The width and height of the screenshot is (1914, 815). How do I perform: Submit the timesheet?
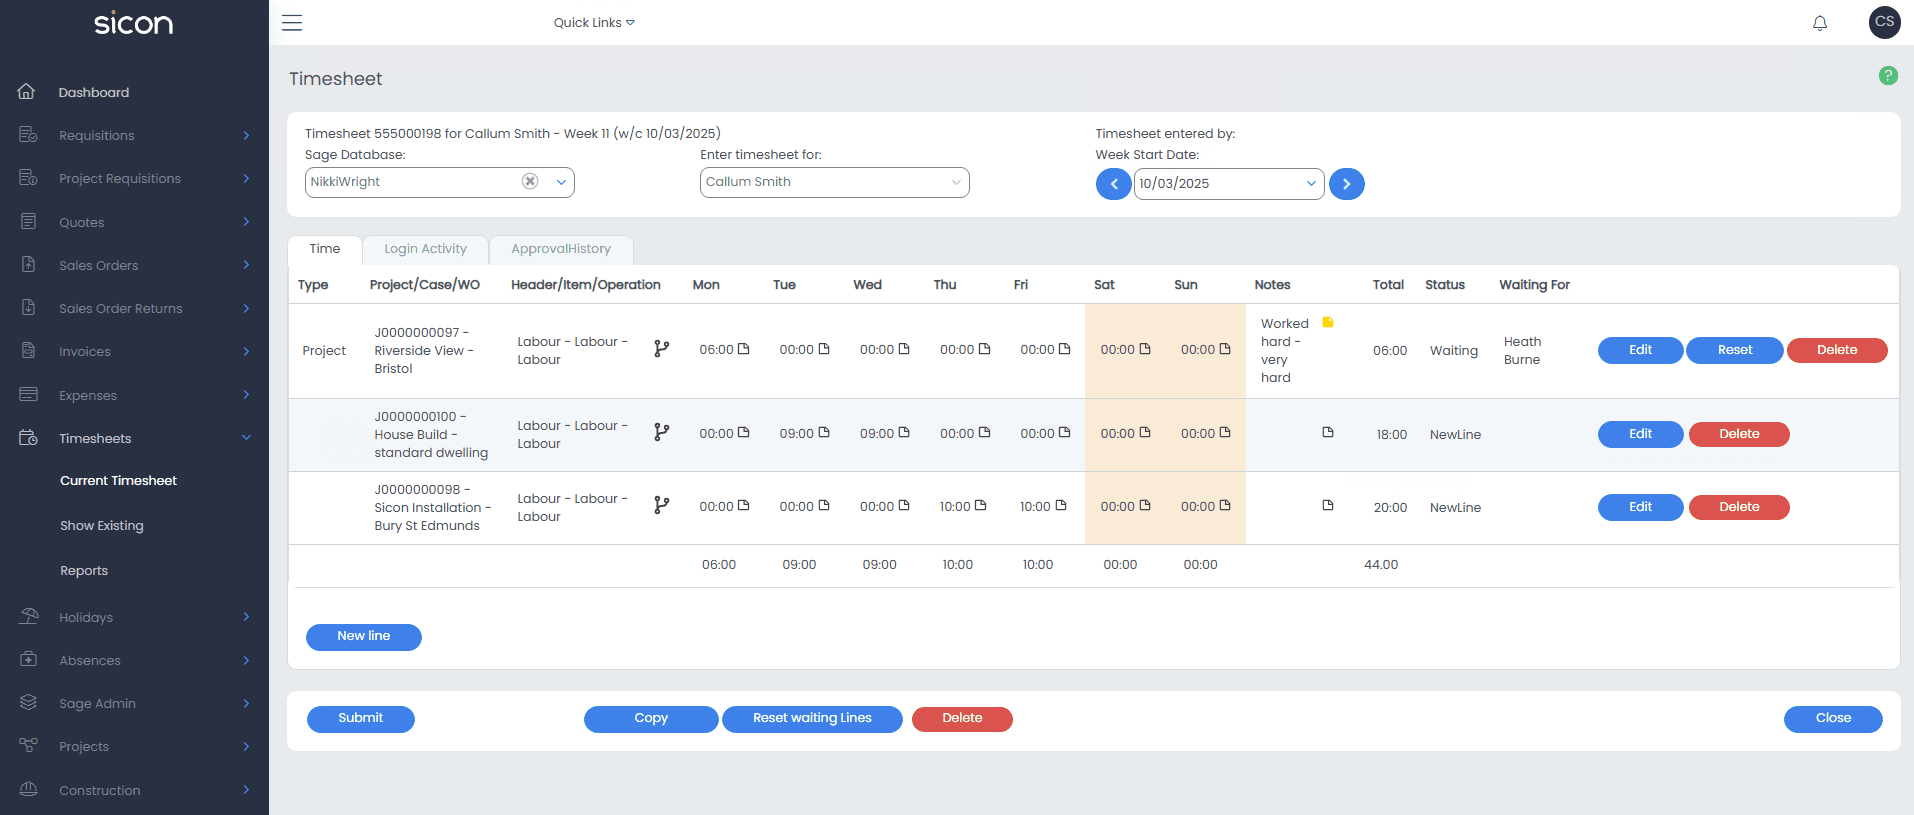(361, 719)
